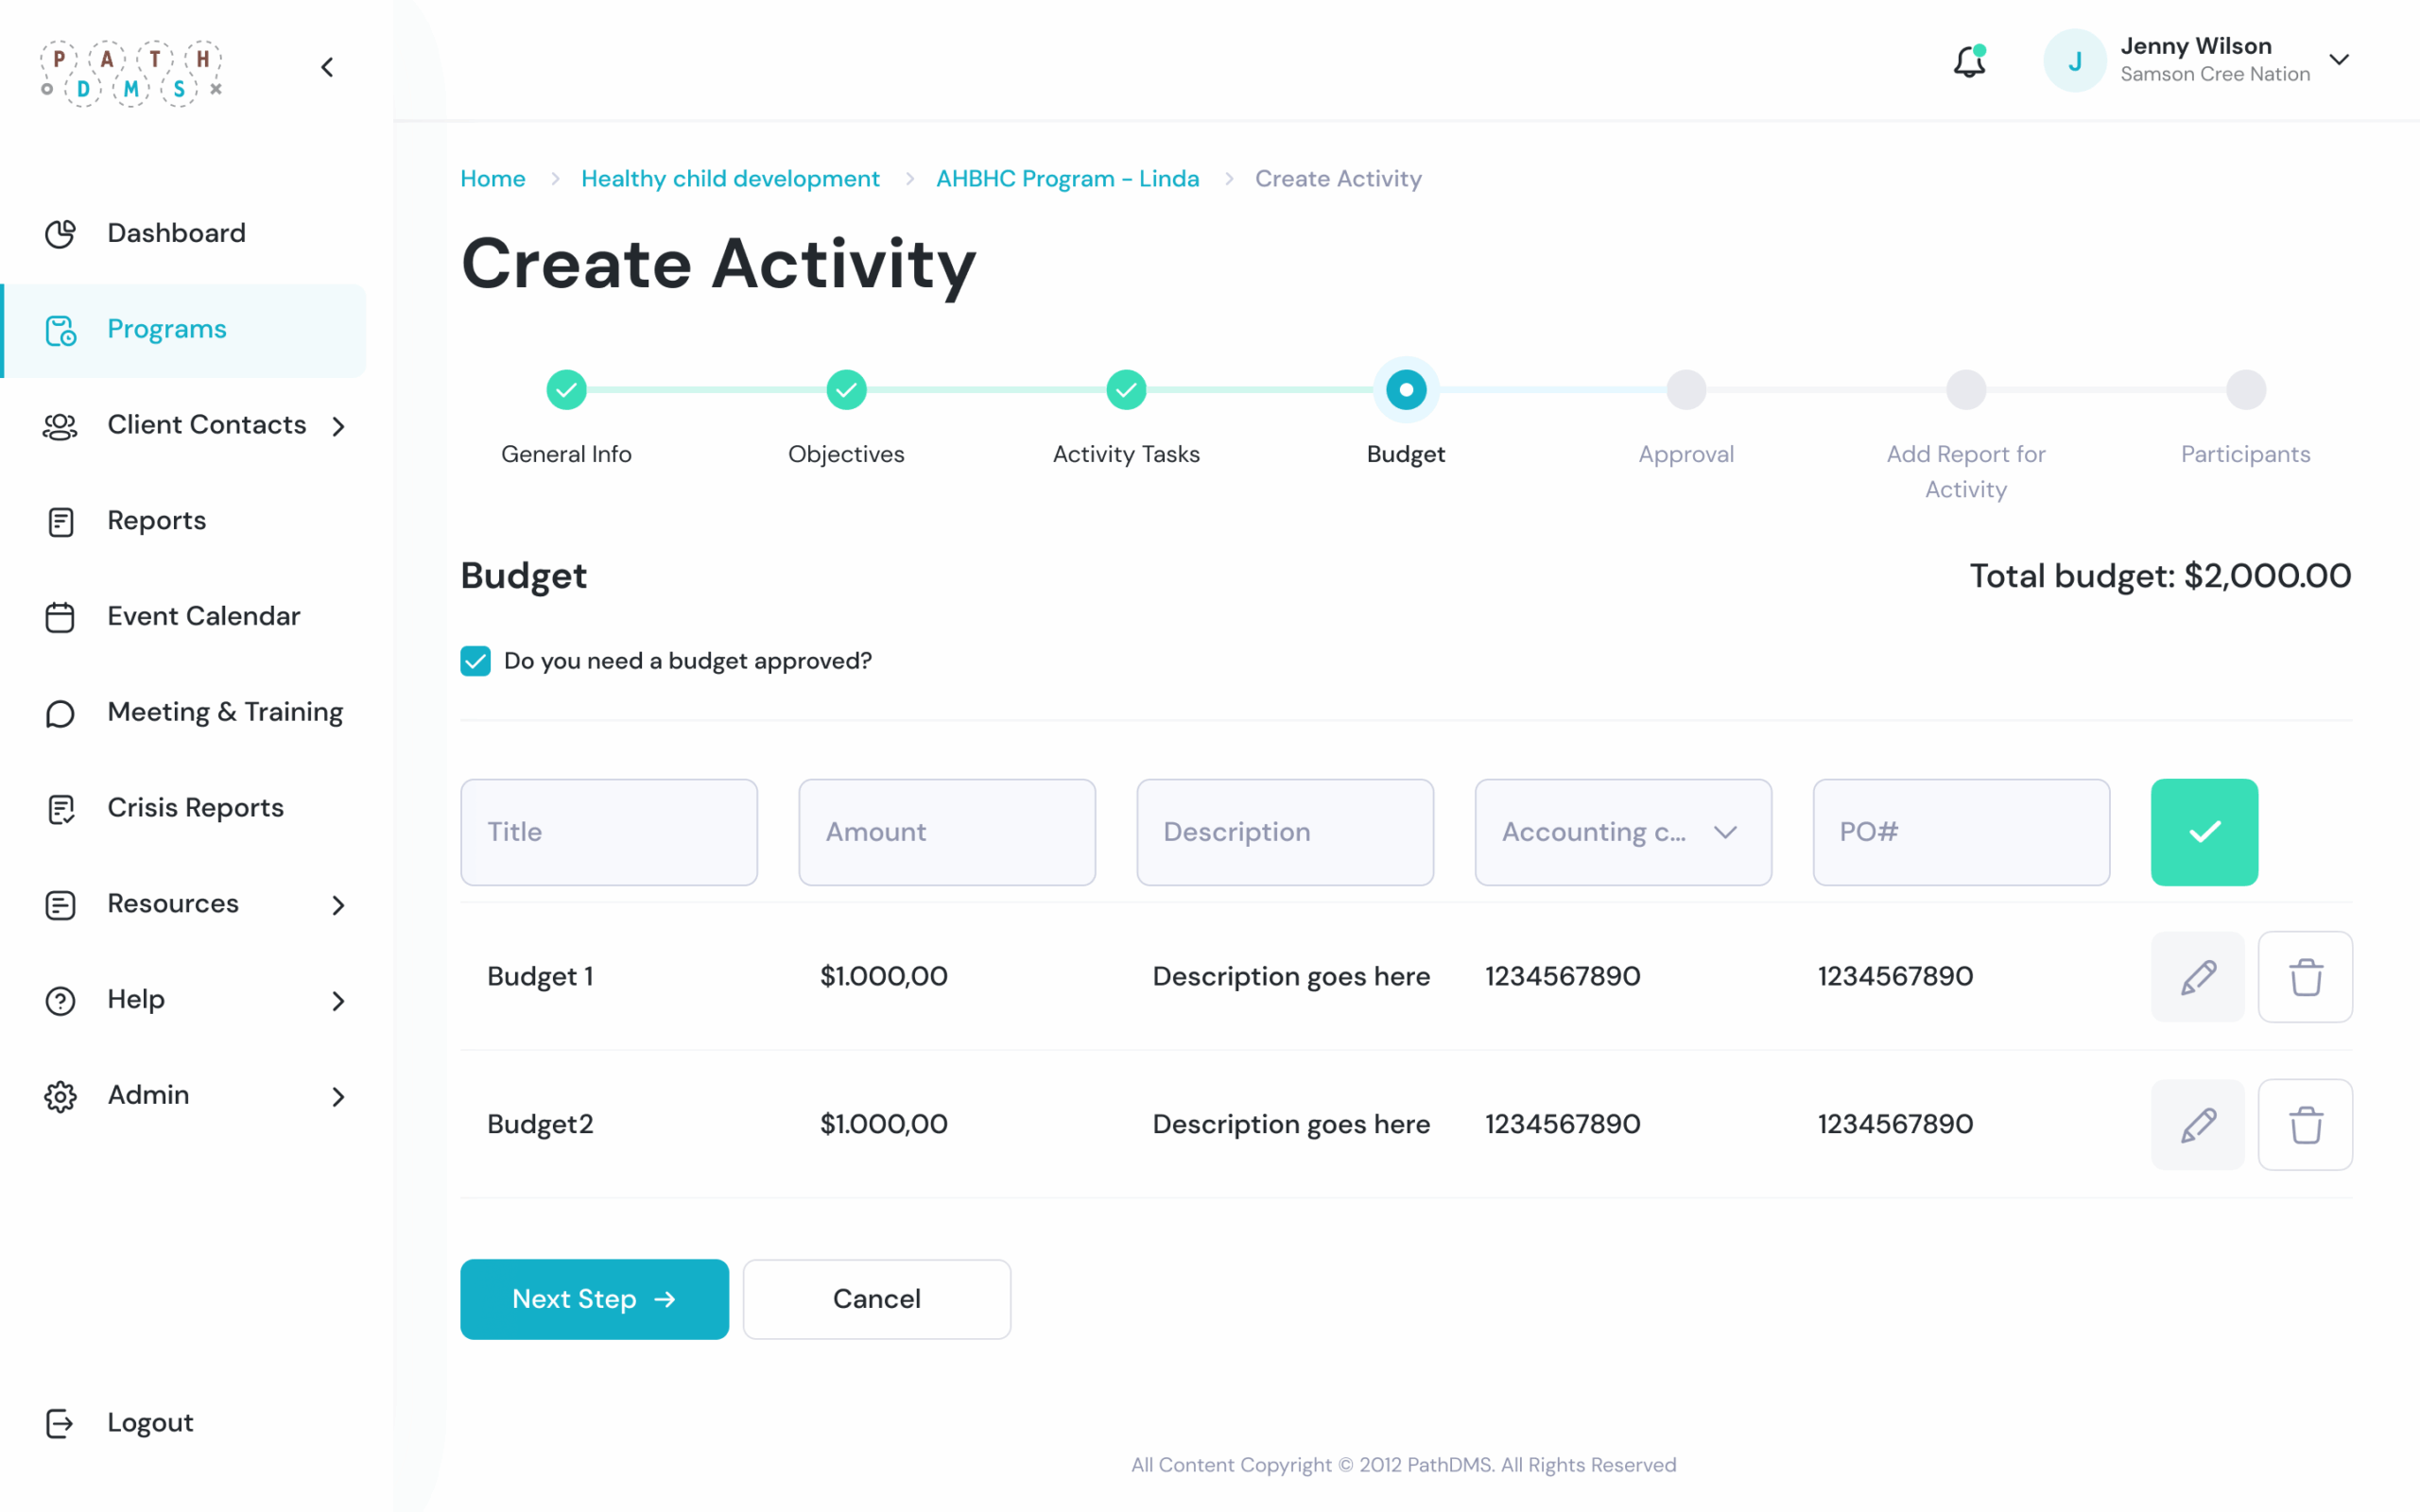
Task: Click Jenny Wilson's avatar circle
Action: tap(2075, 60)
